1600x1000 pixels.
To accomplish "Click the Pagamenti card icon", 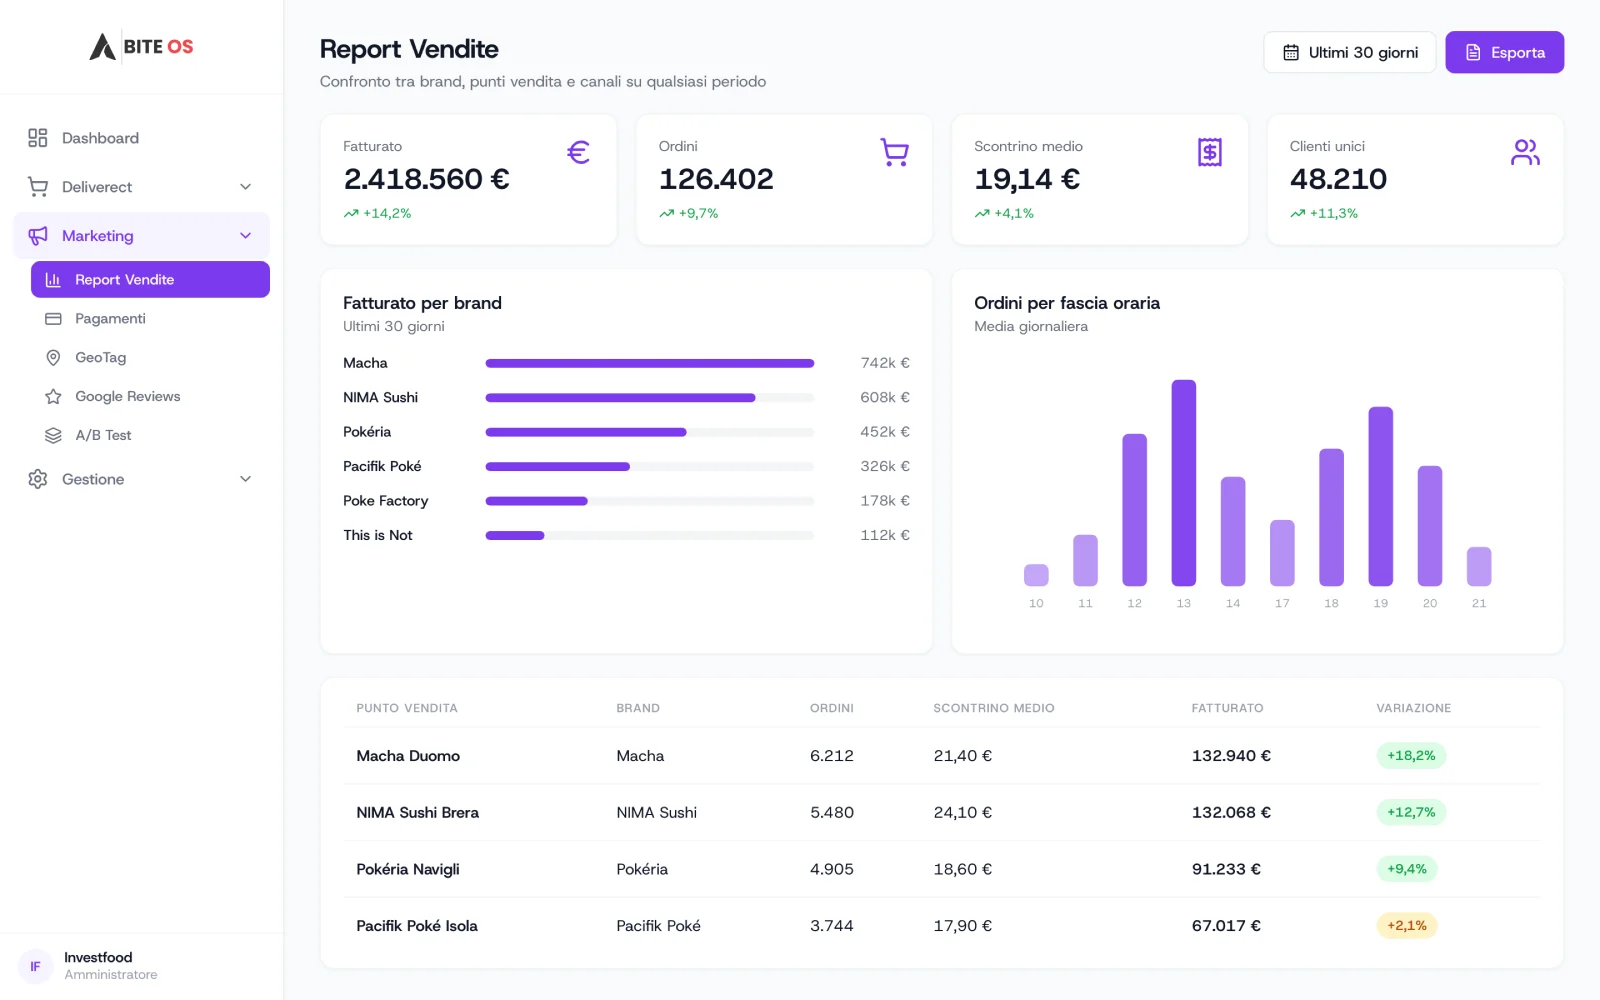I will pos(53,319).
